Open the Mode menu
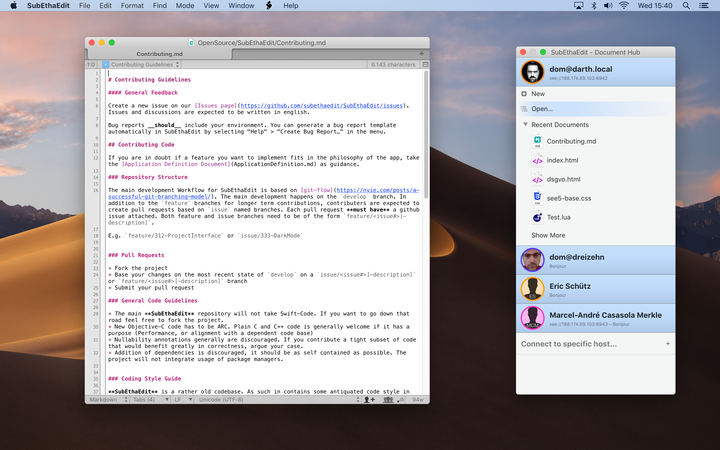 click(x=185, y=6)
